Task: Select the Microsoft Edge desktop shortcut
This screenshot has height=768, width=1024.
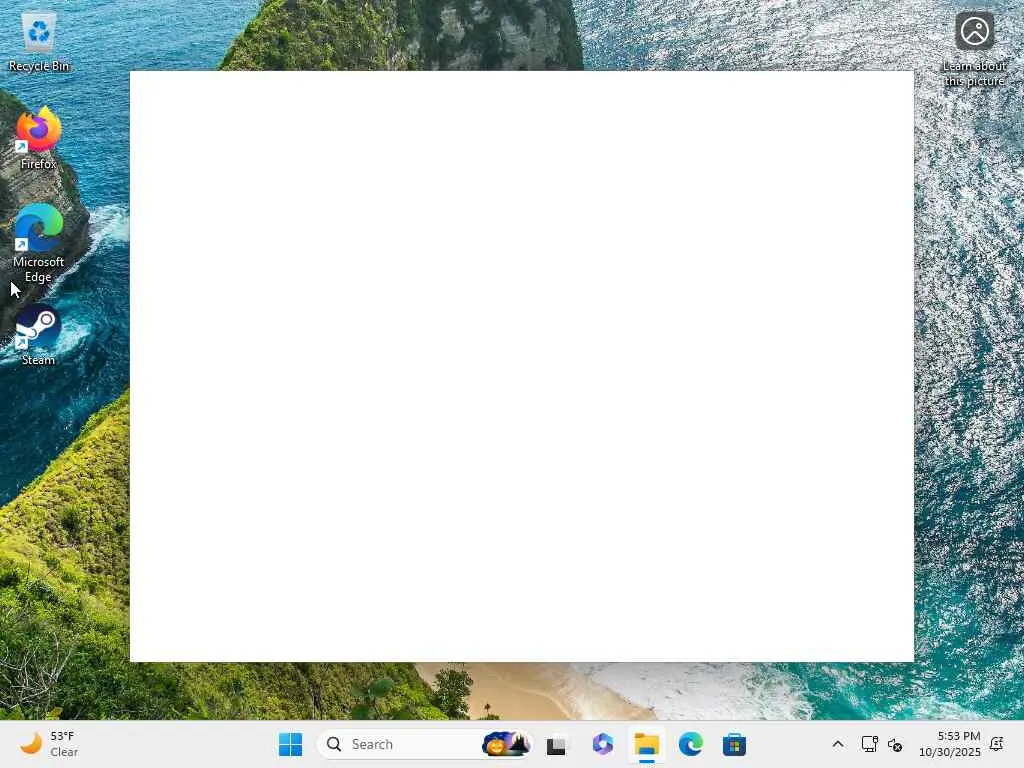Action: (39, 244)
